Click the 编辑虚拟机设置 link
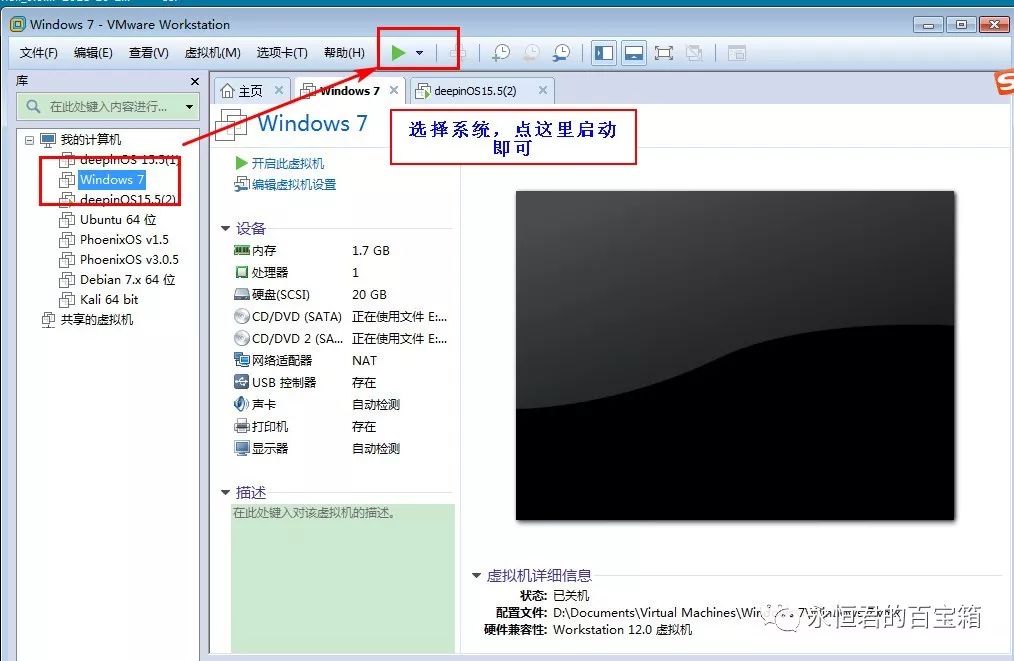 [293, 184]
